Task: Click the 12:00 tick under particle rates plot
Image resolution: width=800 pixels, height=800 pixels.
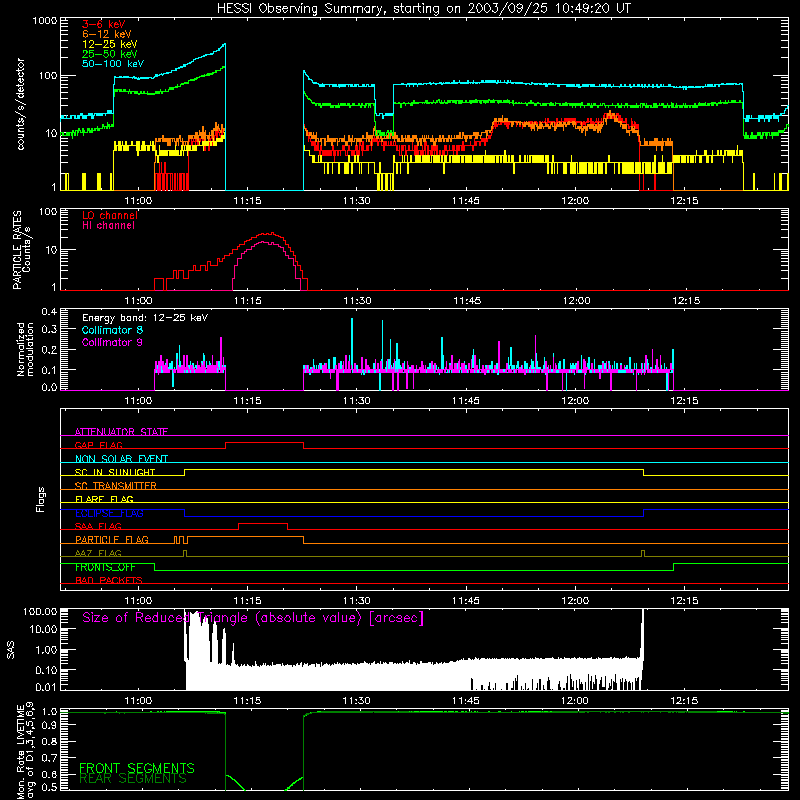Action: (576, 301)
